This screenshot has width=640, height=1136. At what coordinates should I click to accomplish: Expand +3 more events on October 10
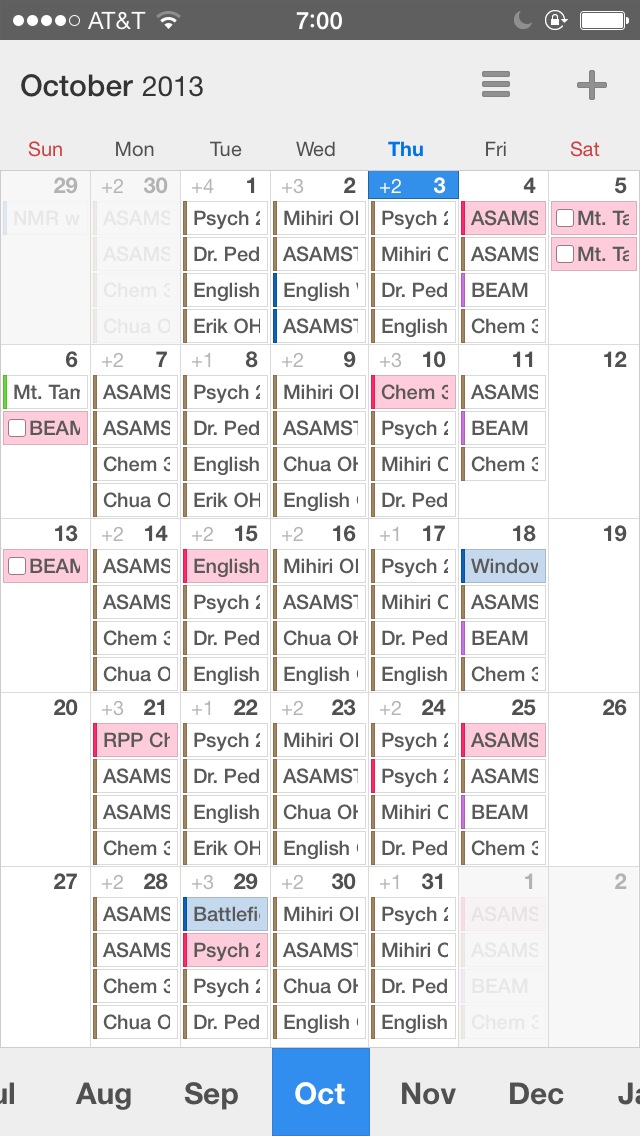[x=390, y=361]
